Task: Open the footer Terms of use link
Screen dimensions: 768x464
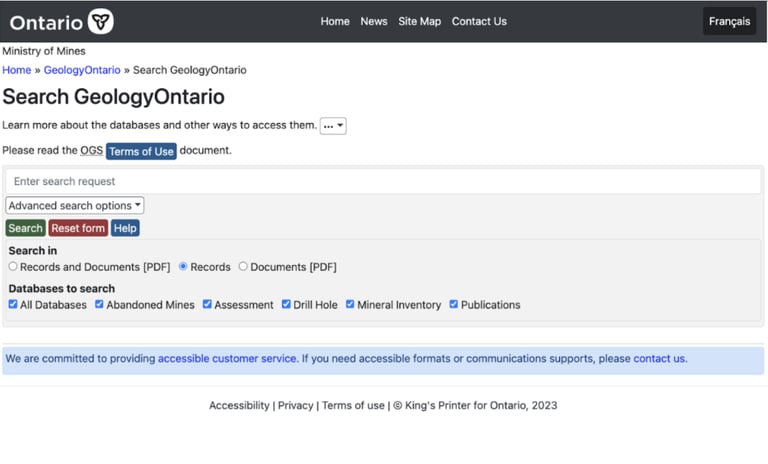Action: [353, 406]
